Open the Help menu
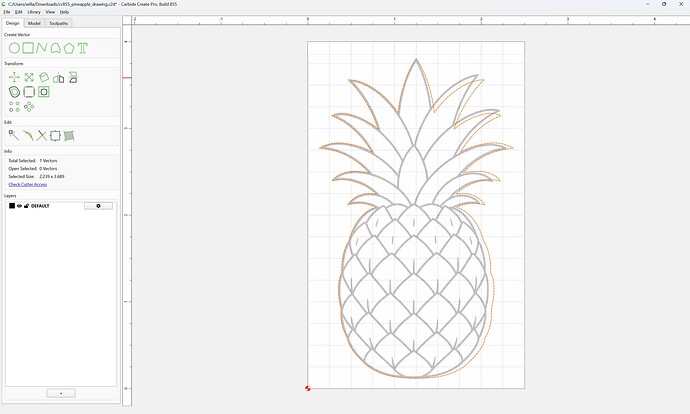 [x=64, y=12]
